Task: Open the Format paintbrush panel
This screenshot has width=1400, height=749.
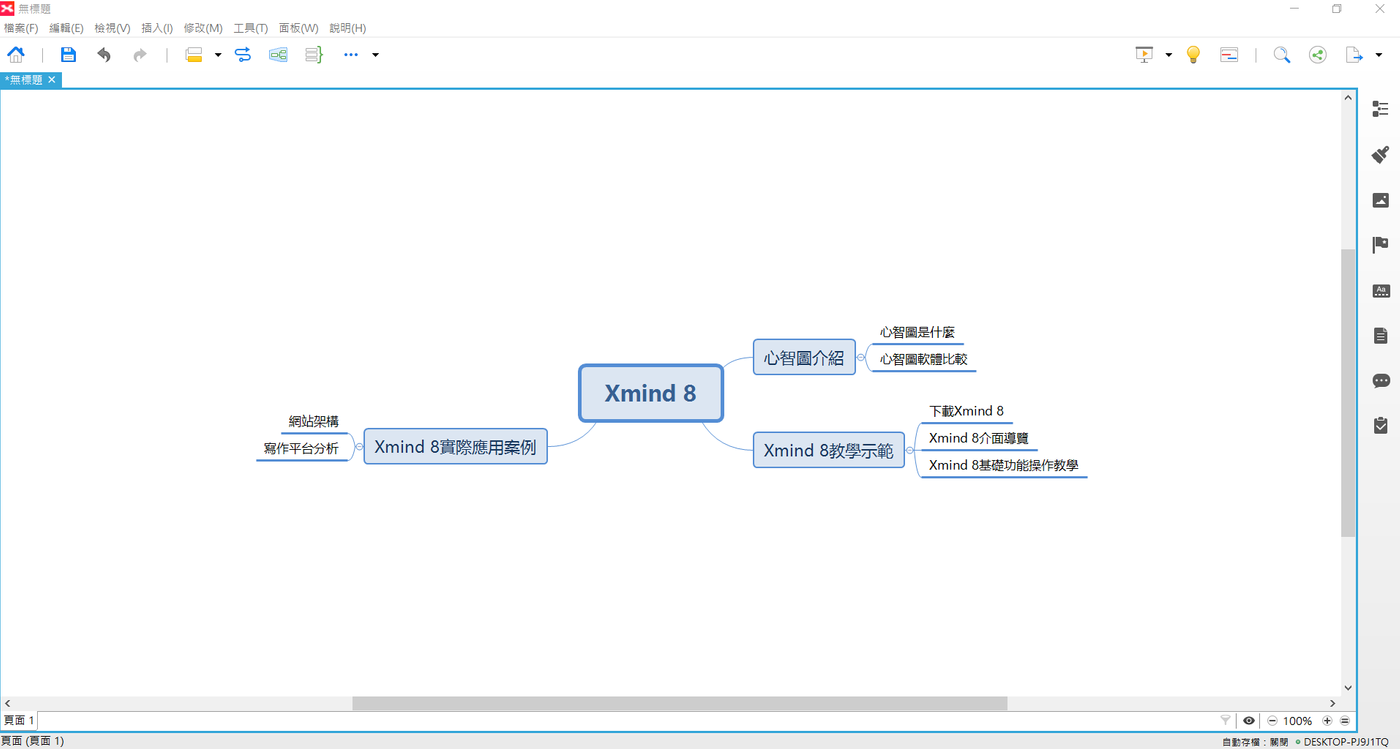Action: (x=1381, y=154)
